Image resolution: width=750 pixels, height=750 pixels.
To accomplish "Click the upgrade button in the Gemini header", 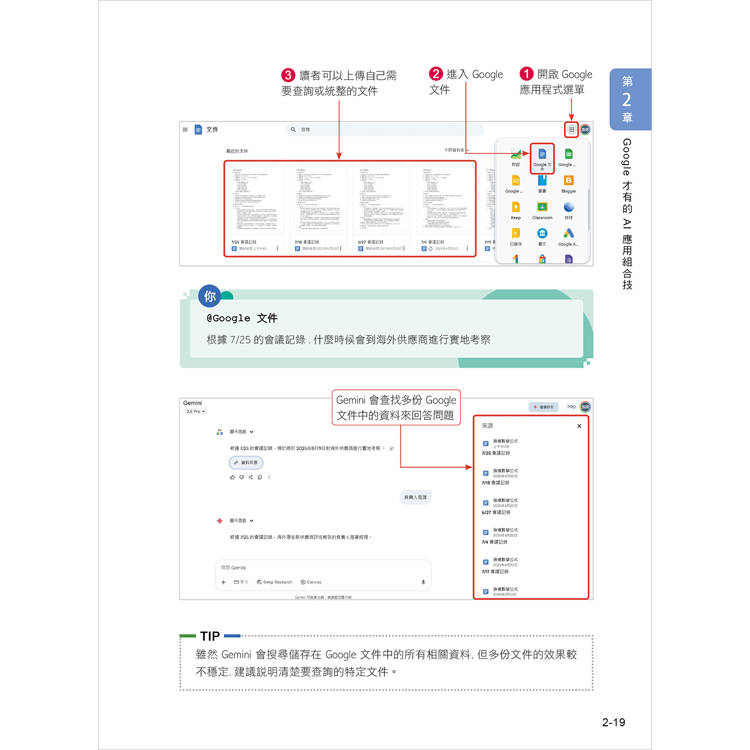I will click(x=543, y=407).
